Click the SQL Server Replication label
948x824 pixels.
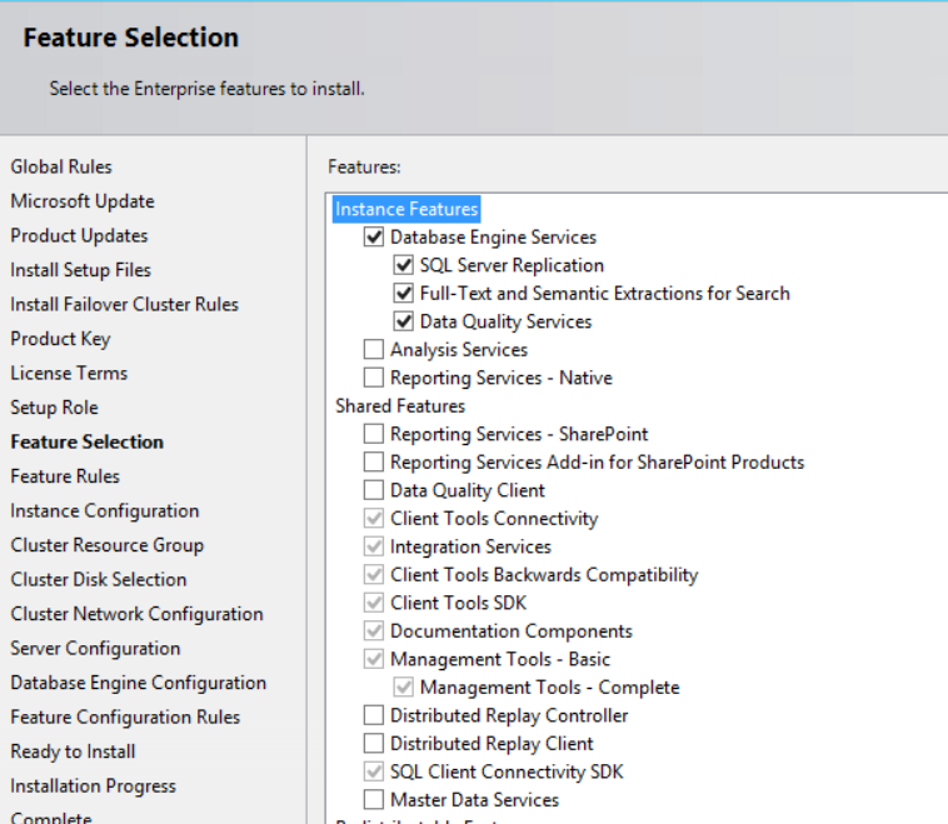tap(511, 265)
